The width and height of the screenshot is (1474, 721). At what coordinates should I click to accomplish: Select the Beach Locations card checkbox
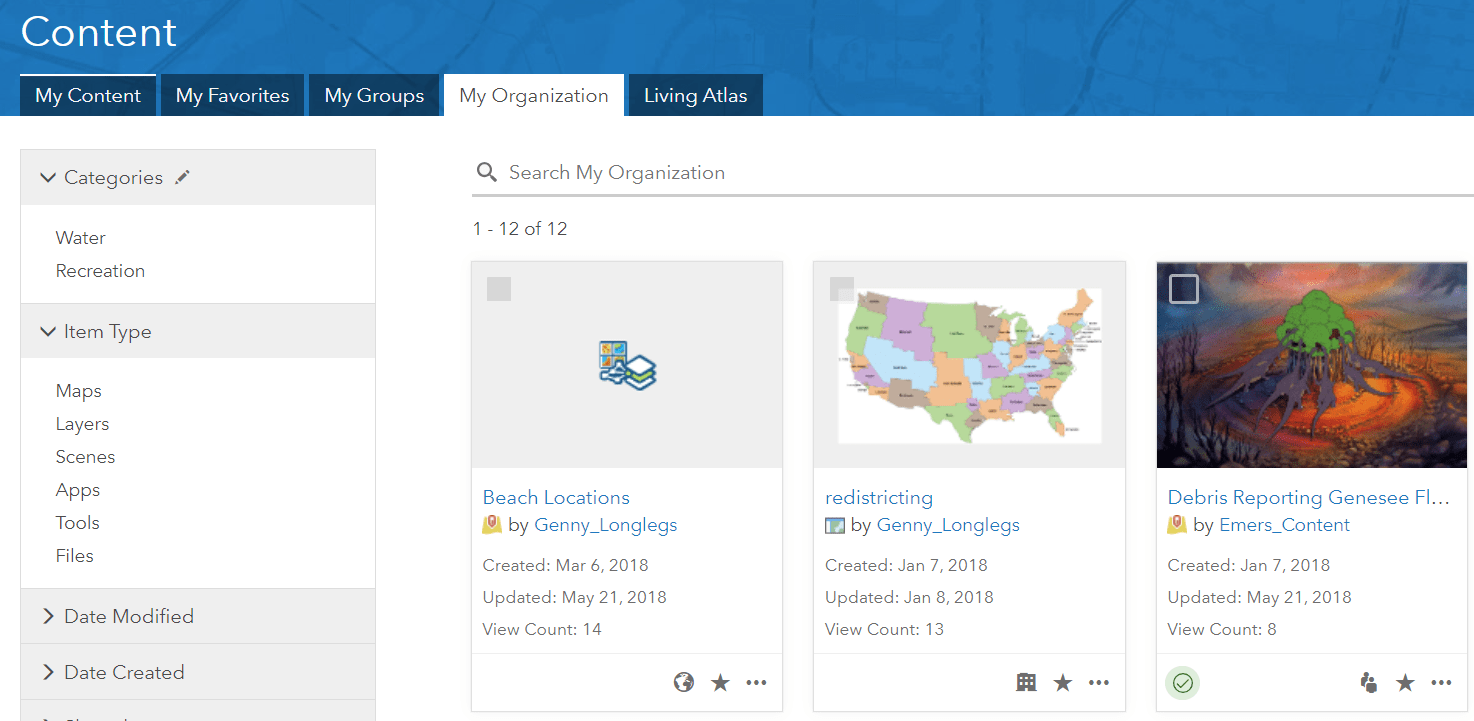tap(499, 289)
